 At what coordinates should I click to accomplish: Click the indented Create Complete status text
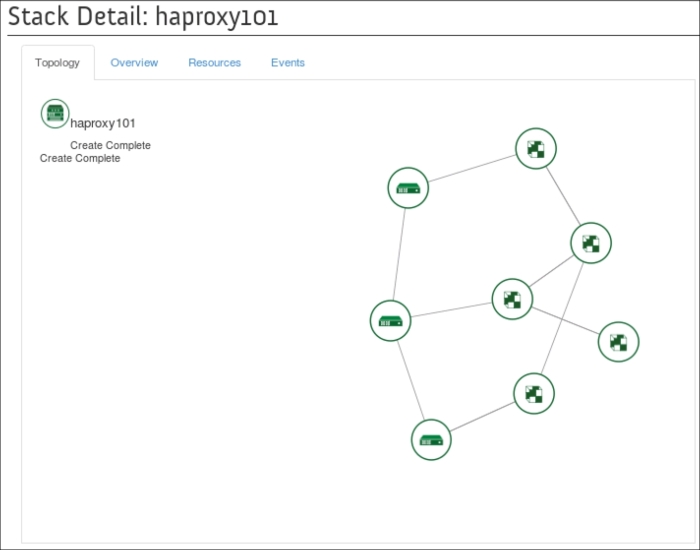pyautogui.click(x=110, y=146)
